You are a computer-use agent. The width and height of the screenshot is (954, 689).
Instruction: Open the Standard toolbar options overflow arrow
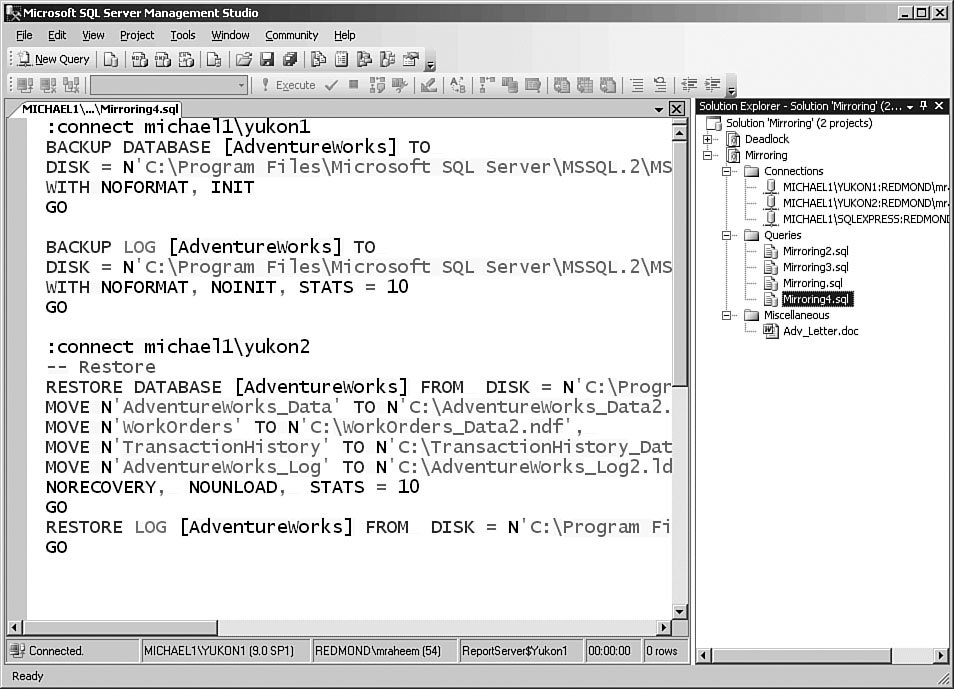click(x=430, y=63)
